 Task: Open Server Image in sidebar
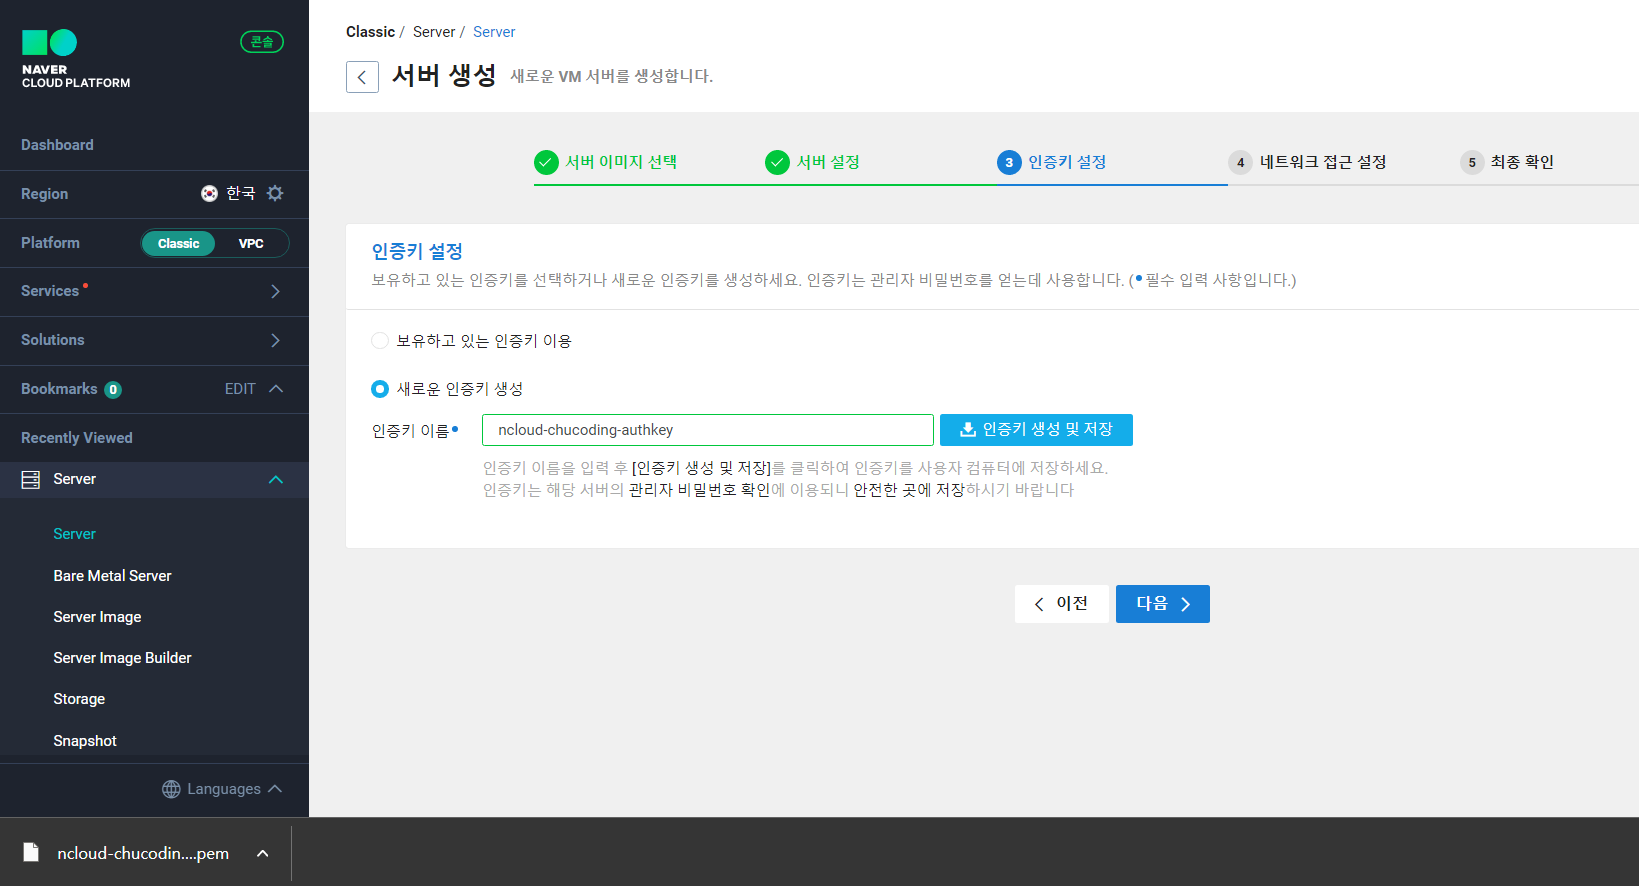pos(97,617)
